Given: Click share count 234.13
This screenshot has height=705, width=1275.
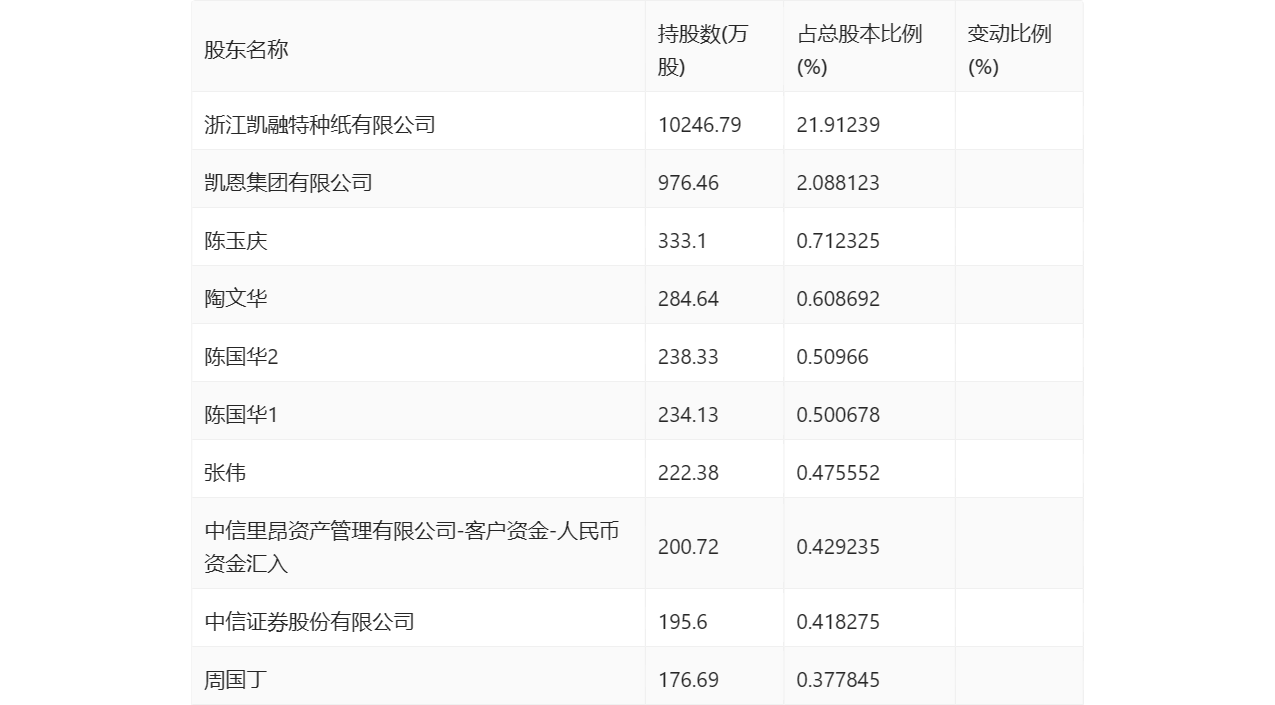Looking at the screenshot, I should click(x=688, y=415).
